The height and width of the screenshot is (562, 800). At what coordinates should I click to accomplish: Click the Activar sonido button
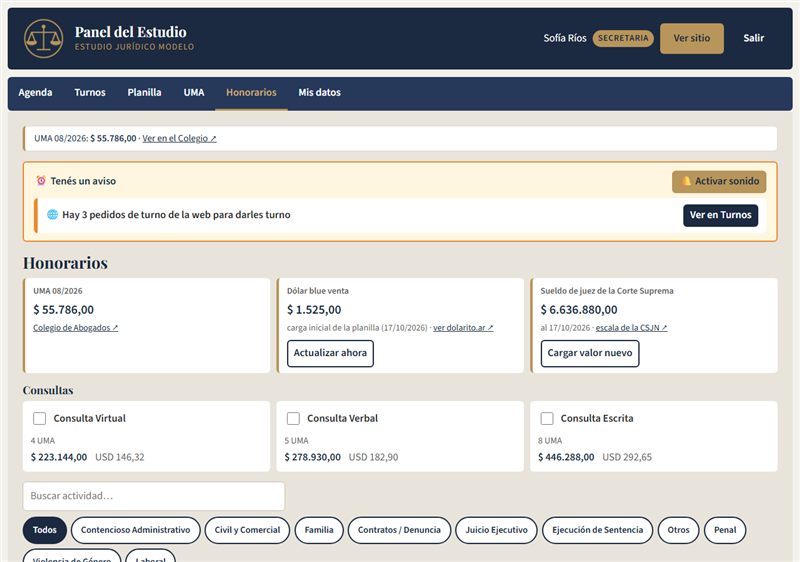click(x=719, y=182)
